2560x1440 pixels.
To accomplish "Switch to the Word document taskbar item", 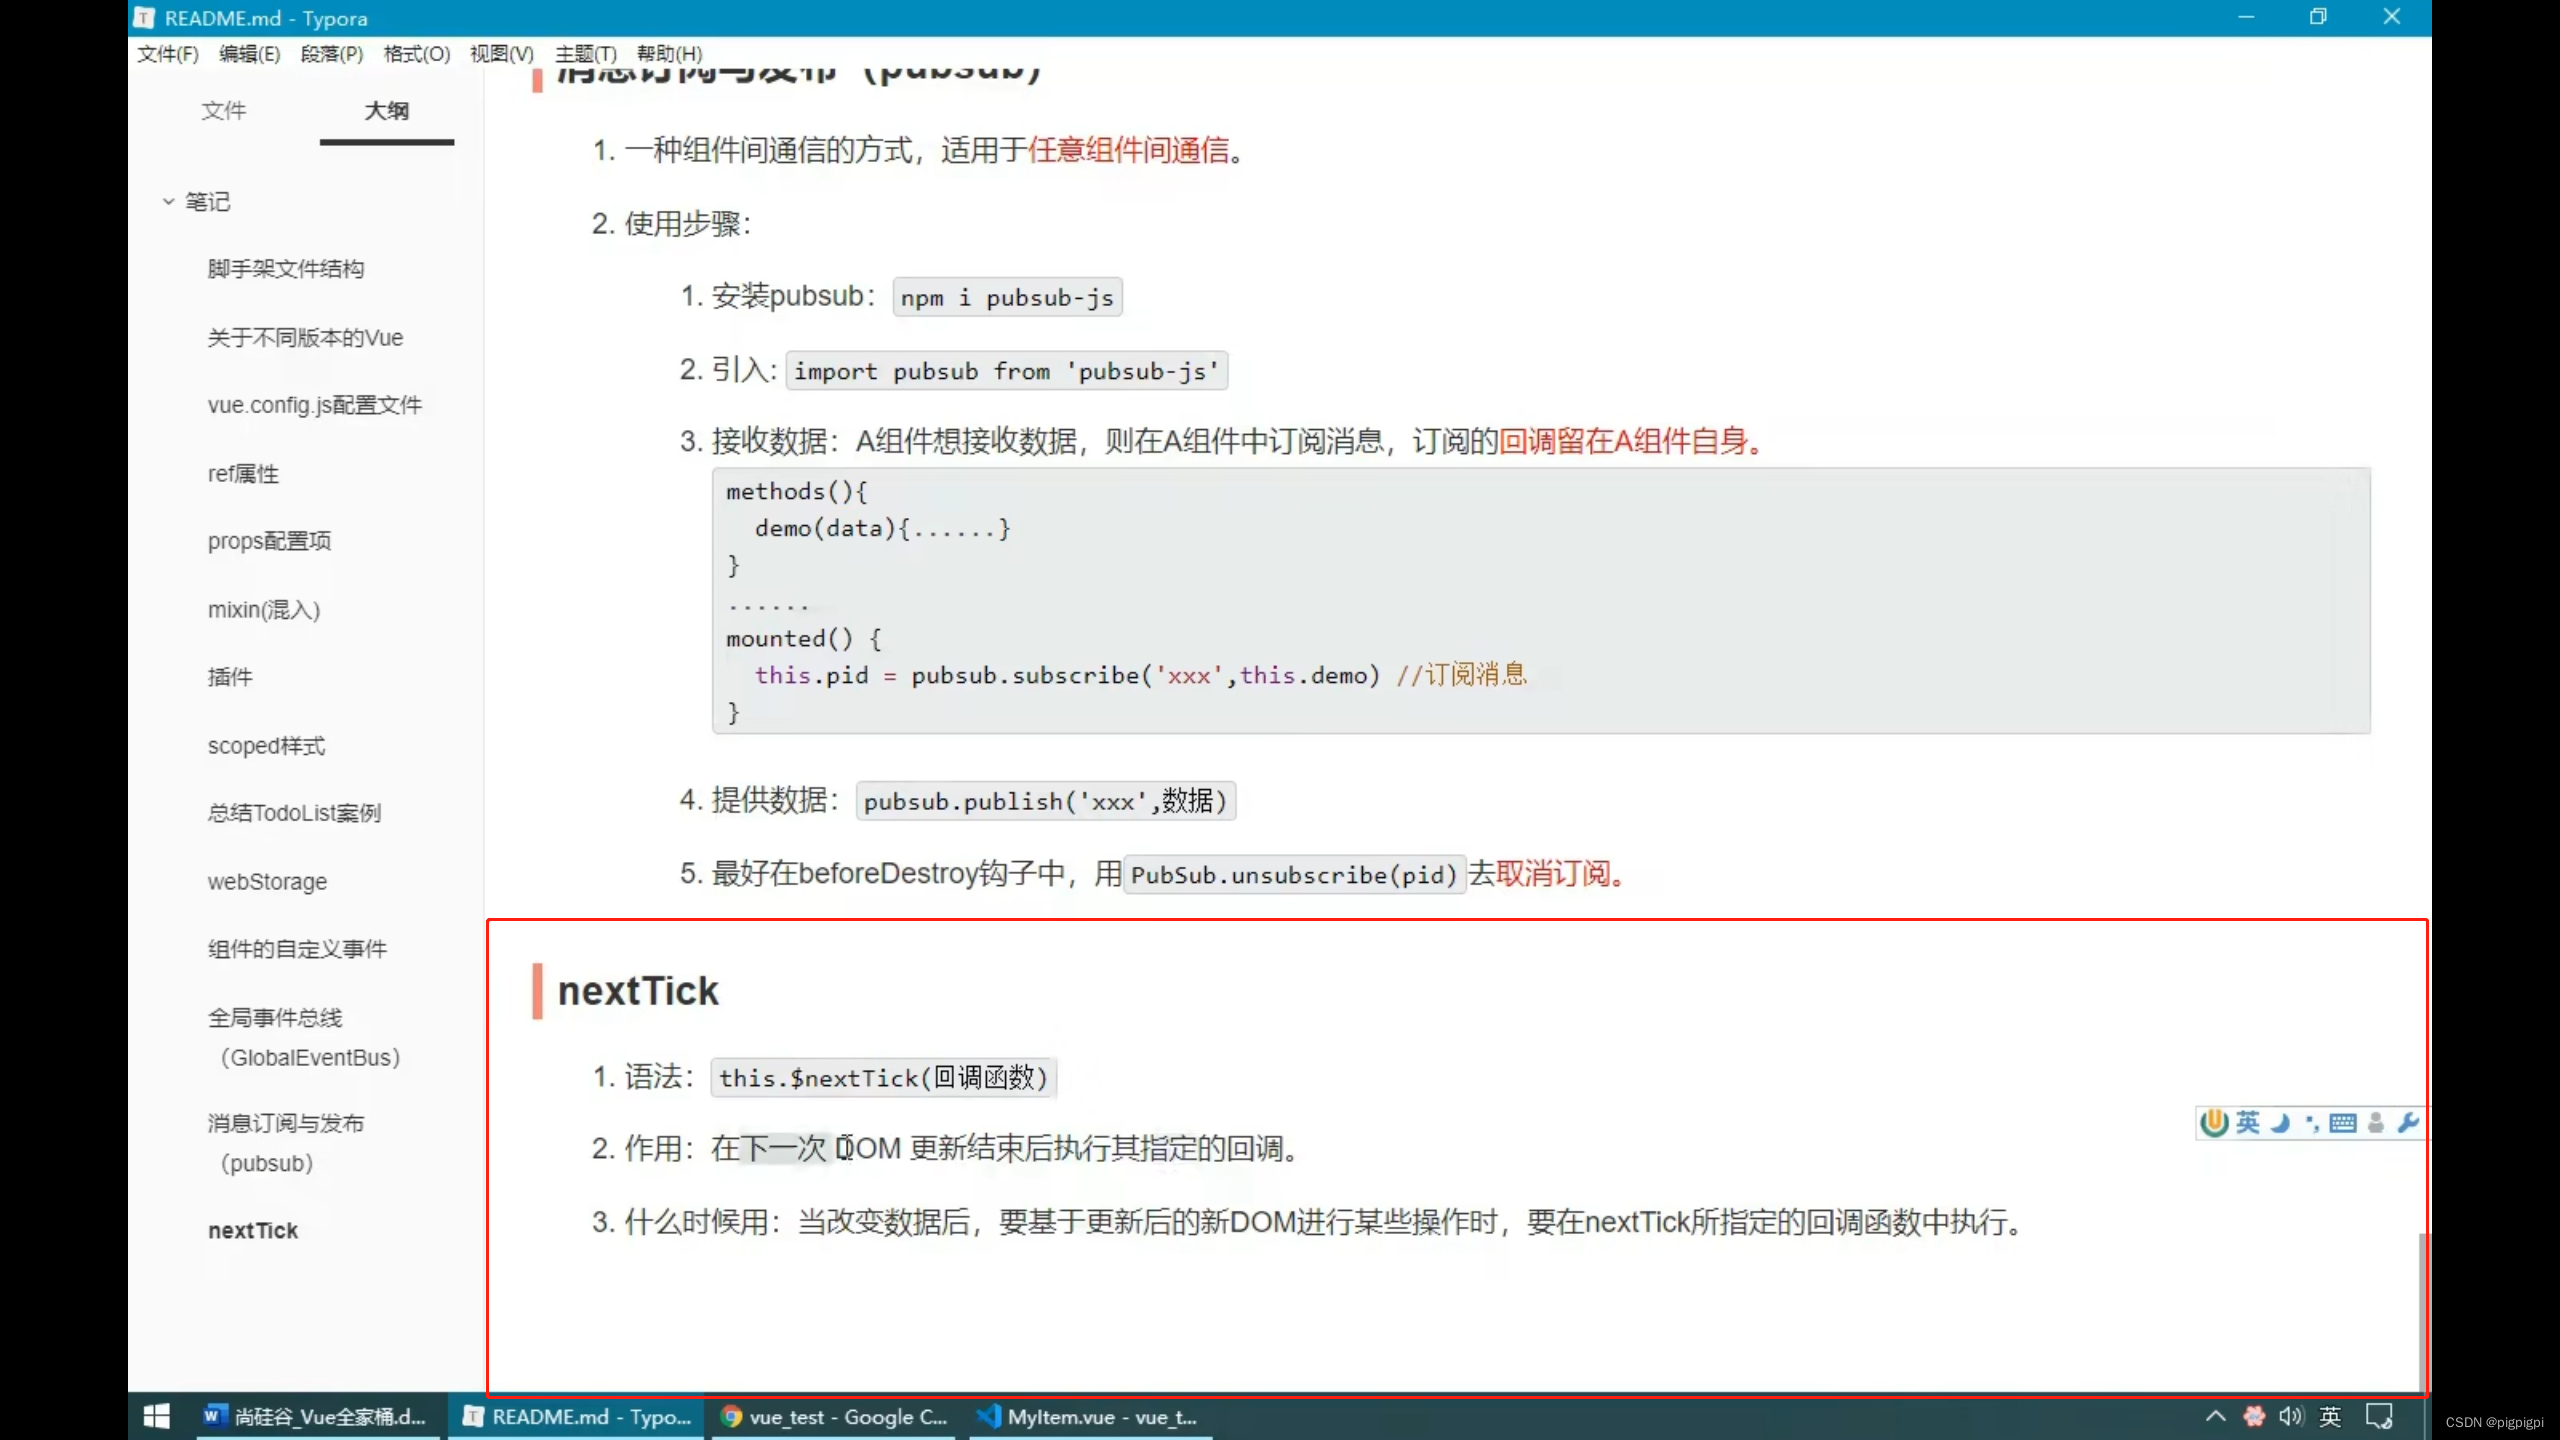I will click(x=318, y=1417).
